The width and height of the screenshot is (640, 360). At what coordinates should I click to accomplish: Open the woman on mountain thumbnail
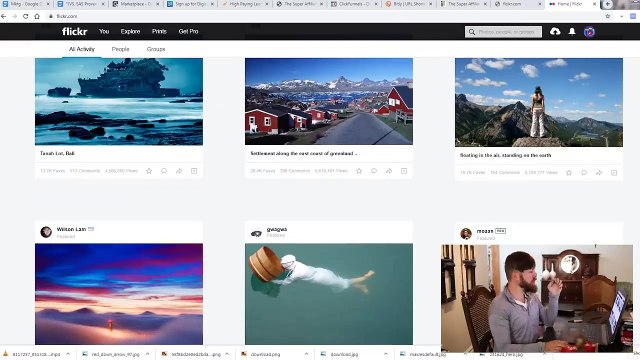(x=539, y=102)
